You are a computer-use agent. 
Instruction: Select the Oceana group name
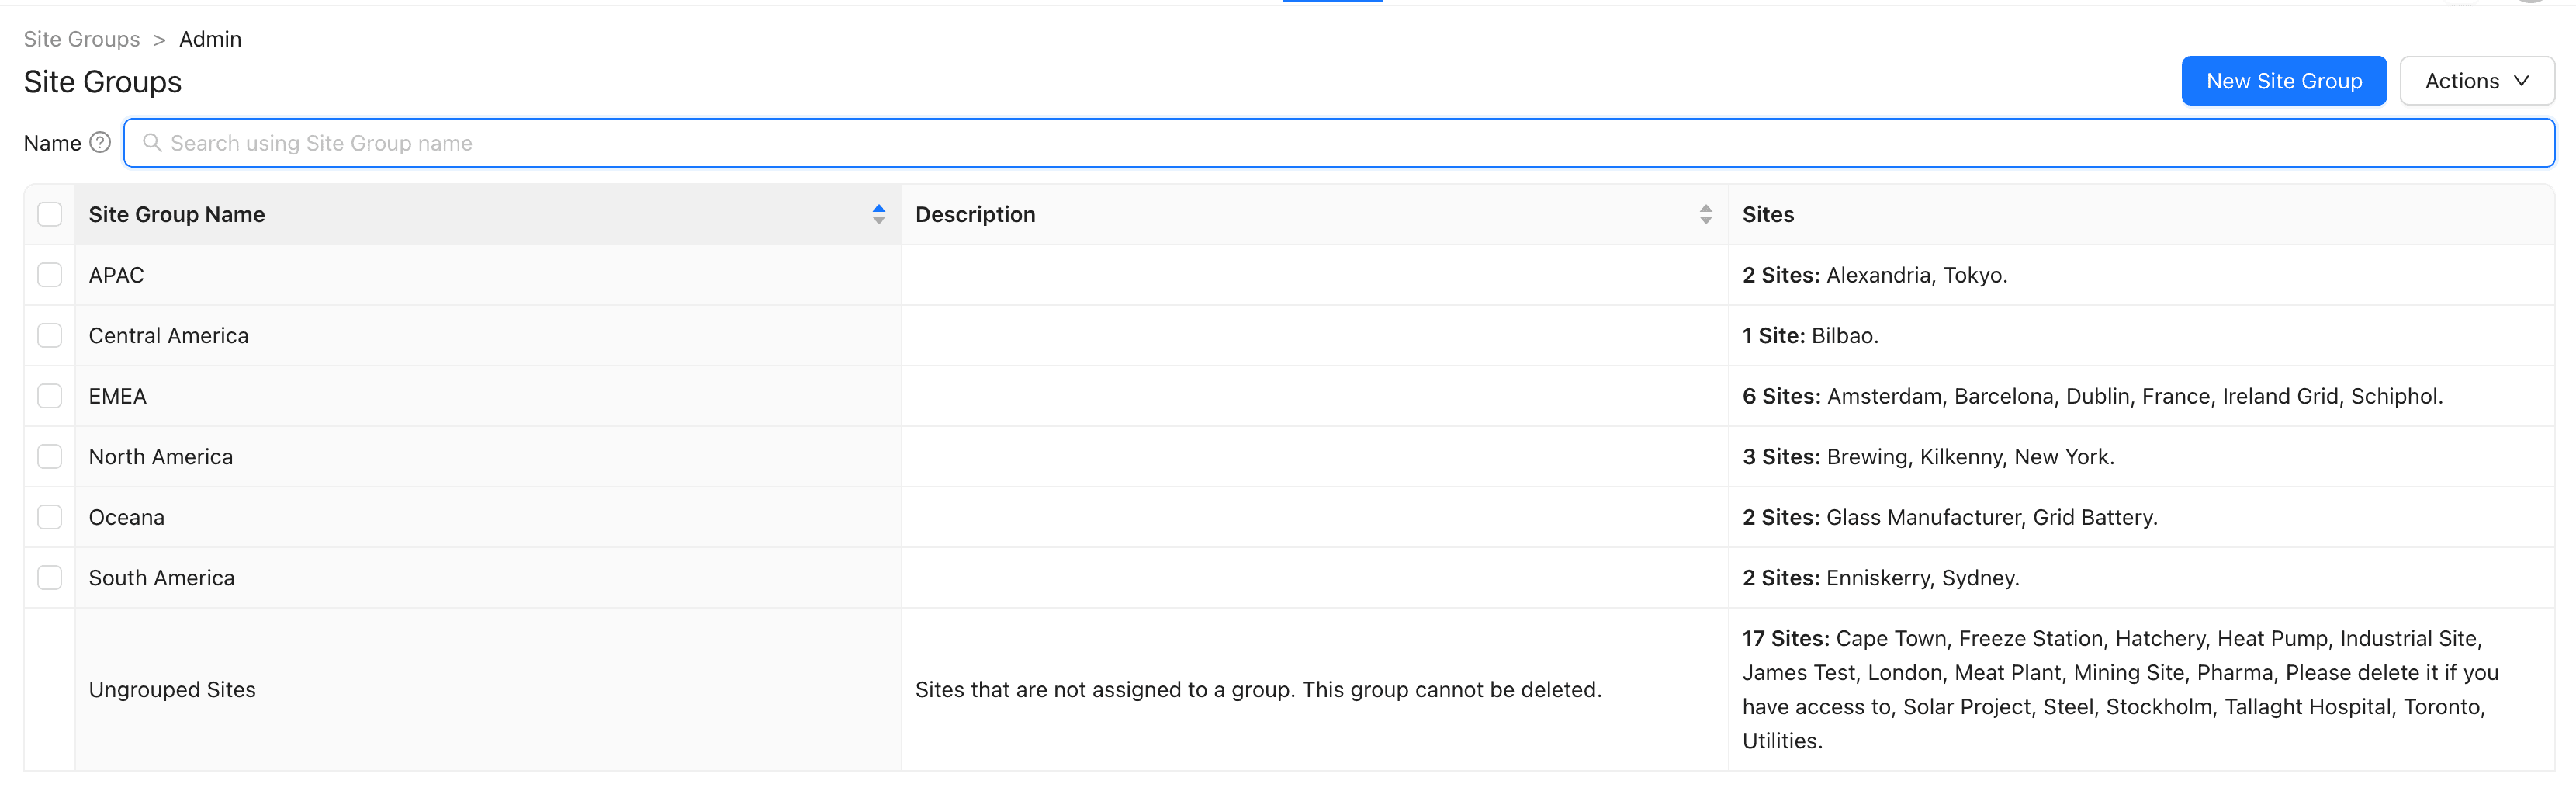pos(126,517)
